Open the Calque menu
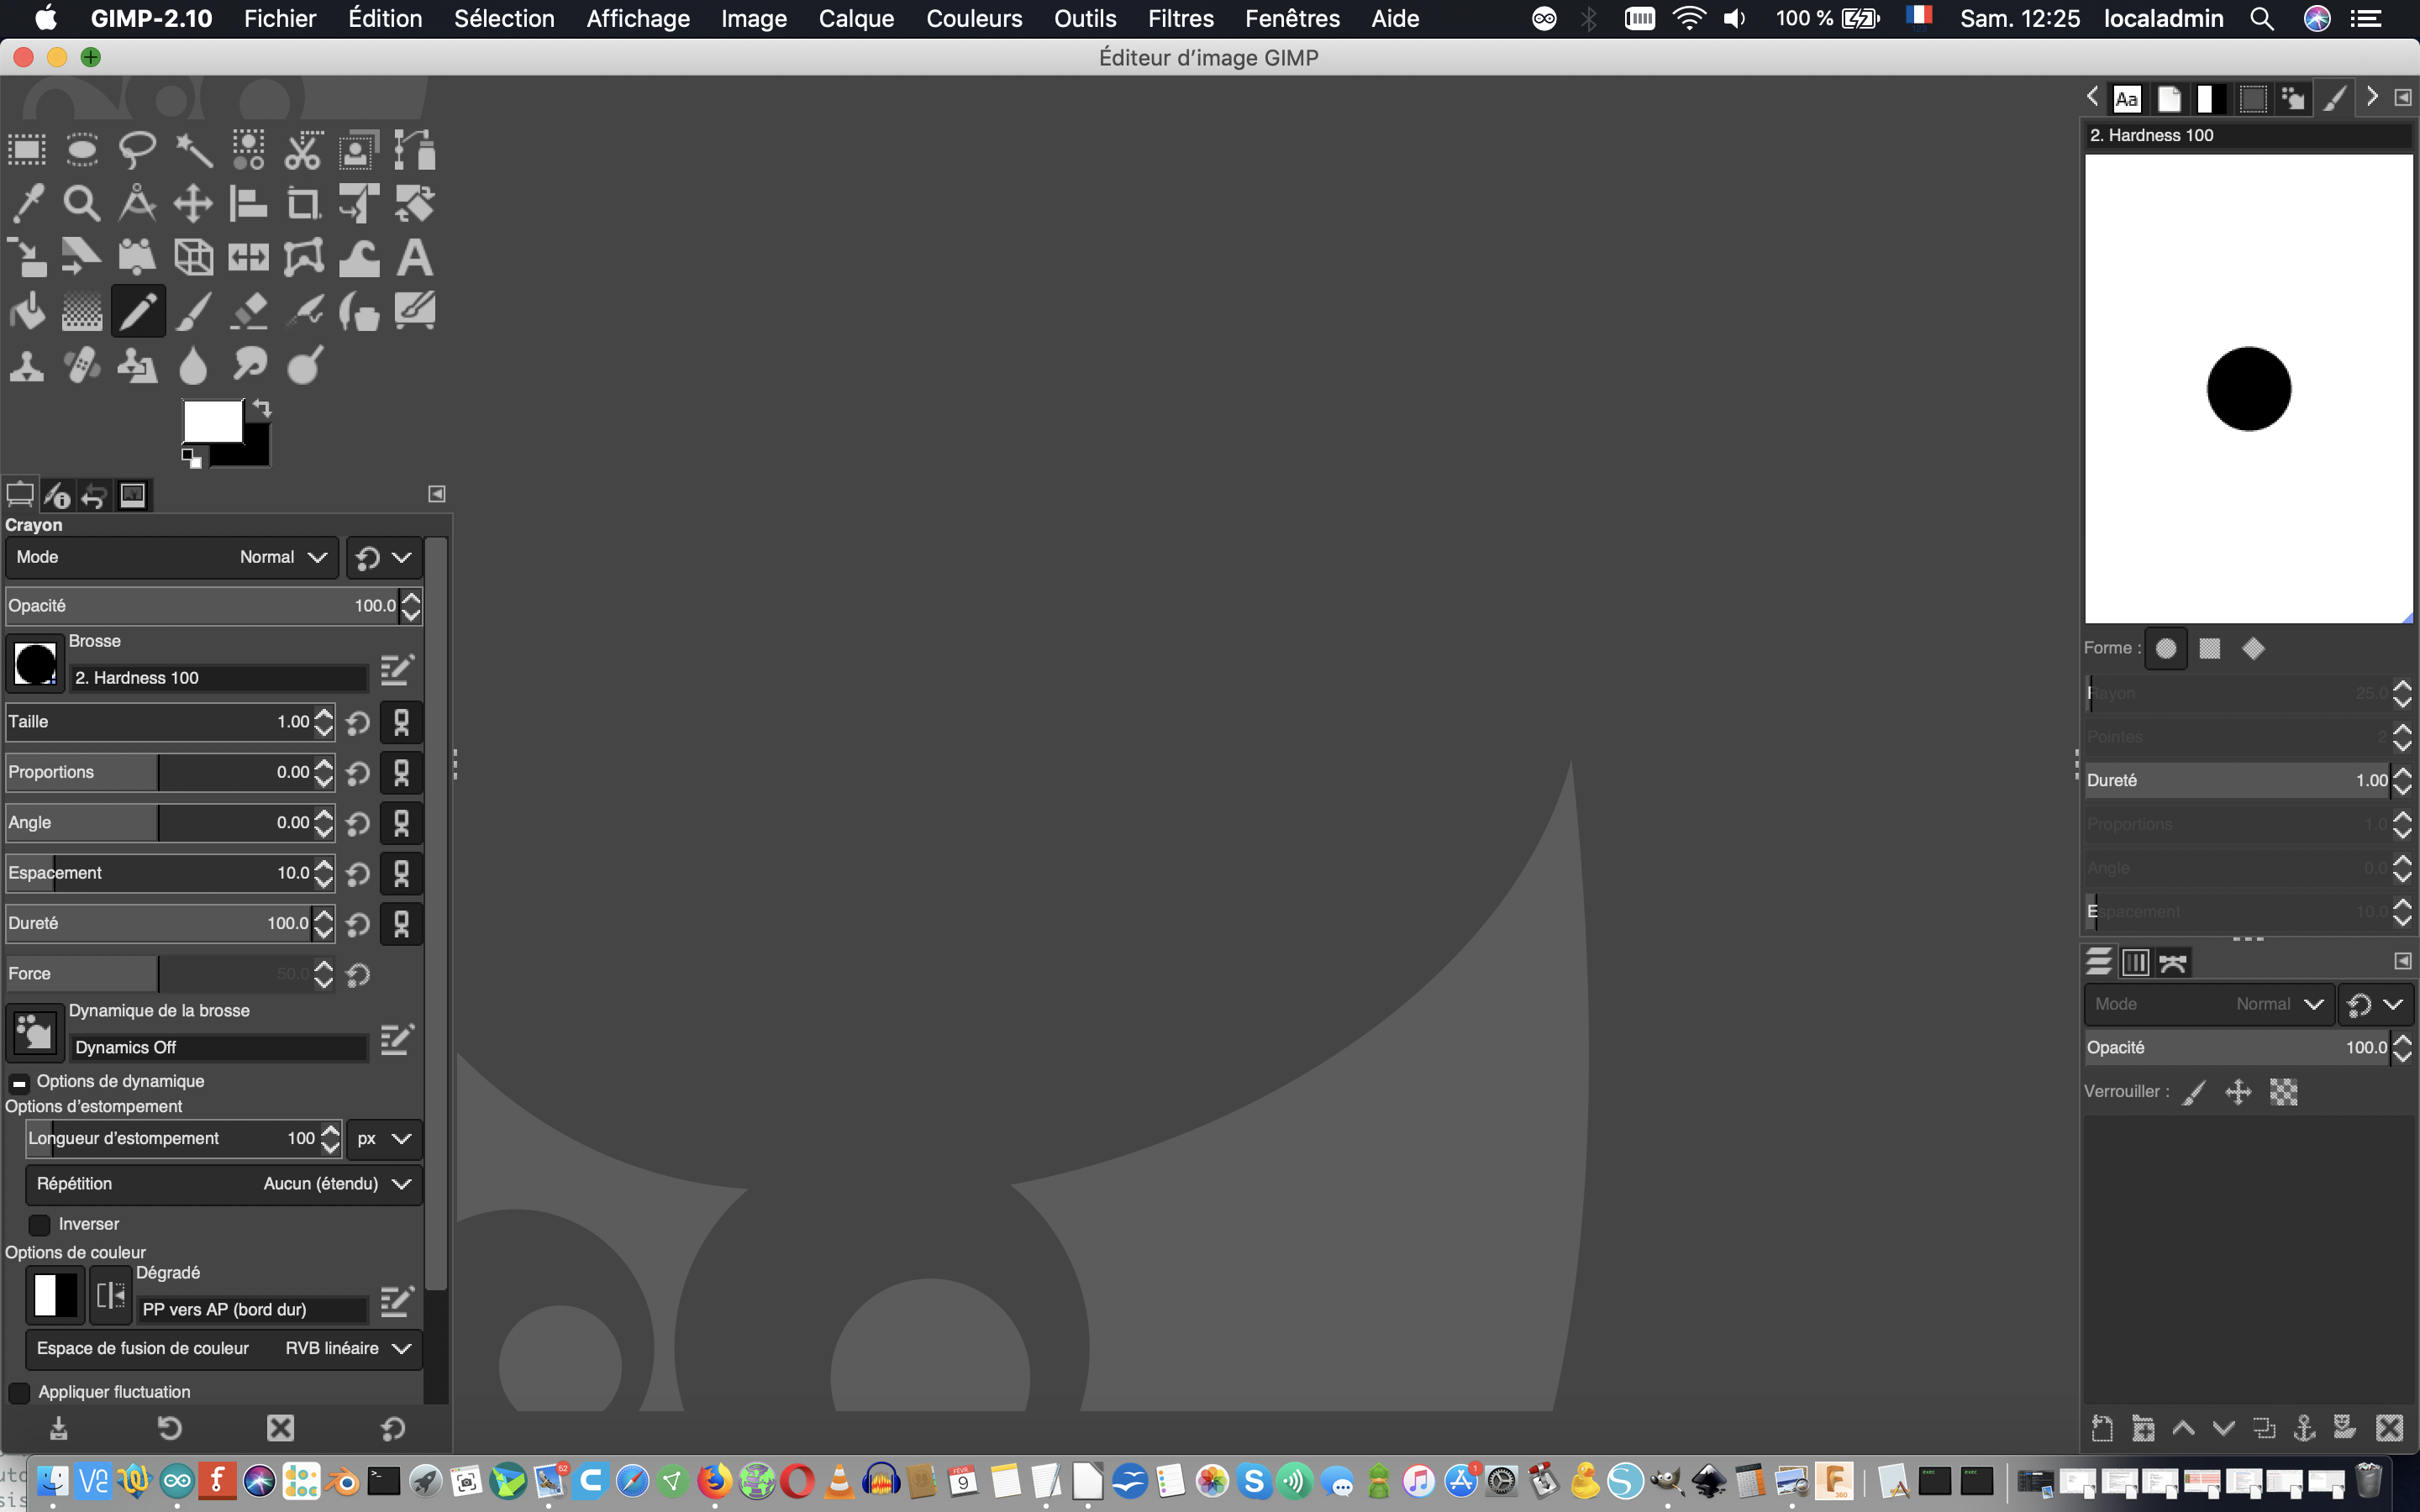This screenshot has width=2420, height=1512. tap(856, 19)
